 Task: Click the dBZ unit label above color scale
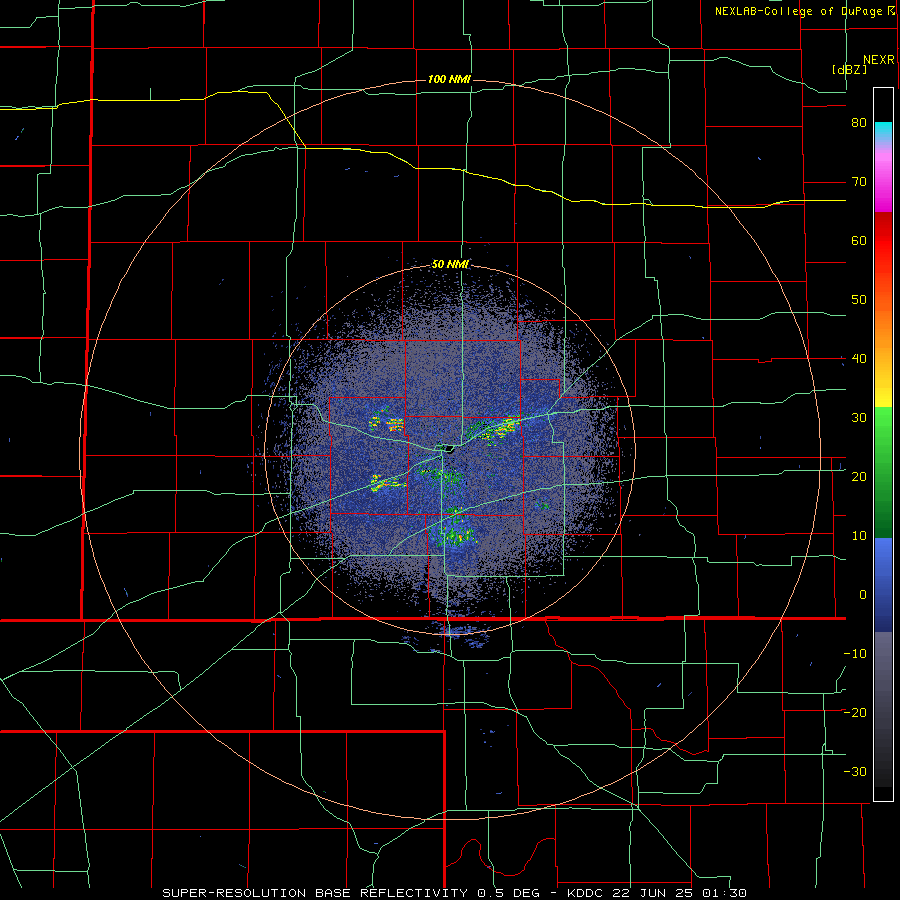849,69
